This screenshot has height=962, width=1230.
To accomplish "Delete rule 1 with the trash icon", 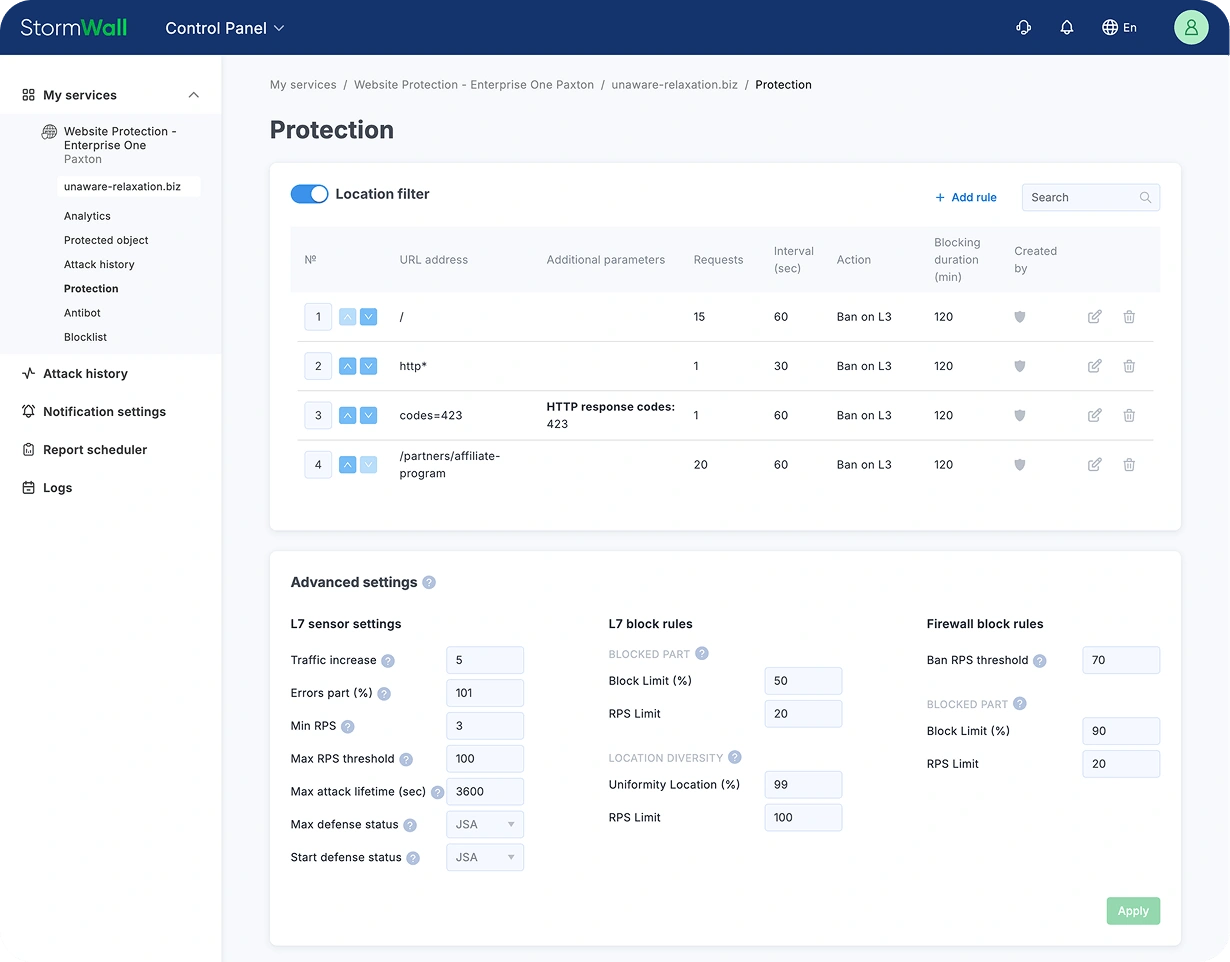I will (x=1129, y=317).
